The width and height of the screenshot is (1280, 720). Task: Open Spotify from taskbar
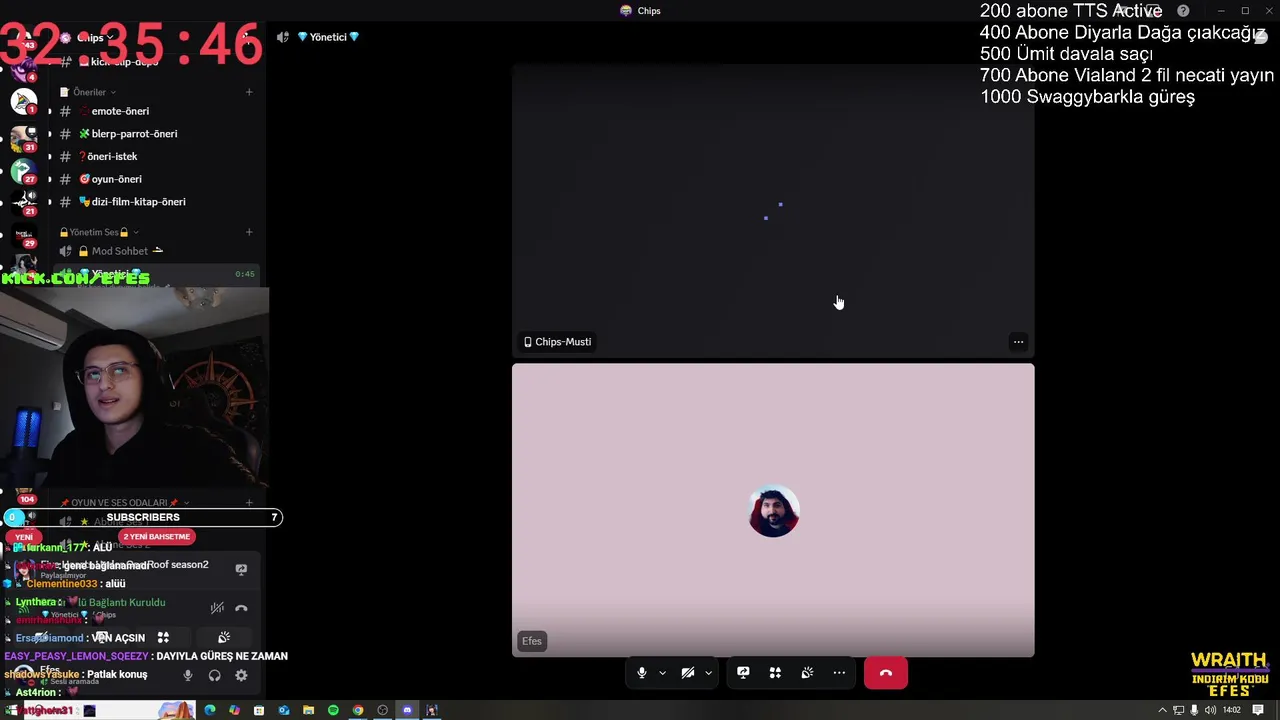coord(333,711)
